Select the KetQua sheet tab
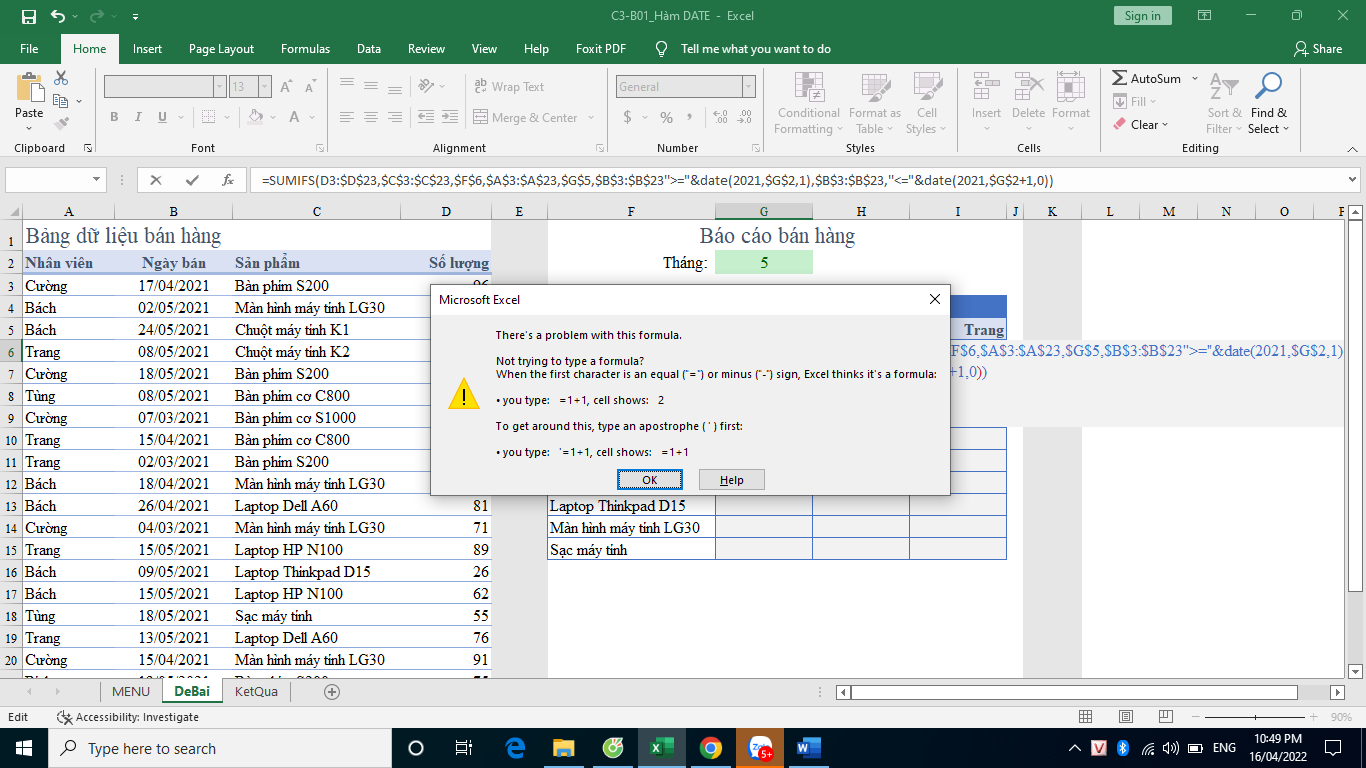This screenshot has height=768, width=1366. [256, 691]
